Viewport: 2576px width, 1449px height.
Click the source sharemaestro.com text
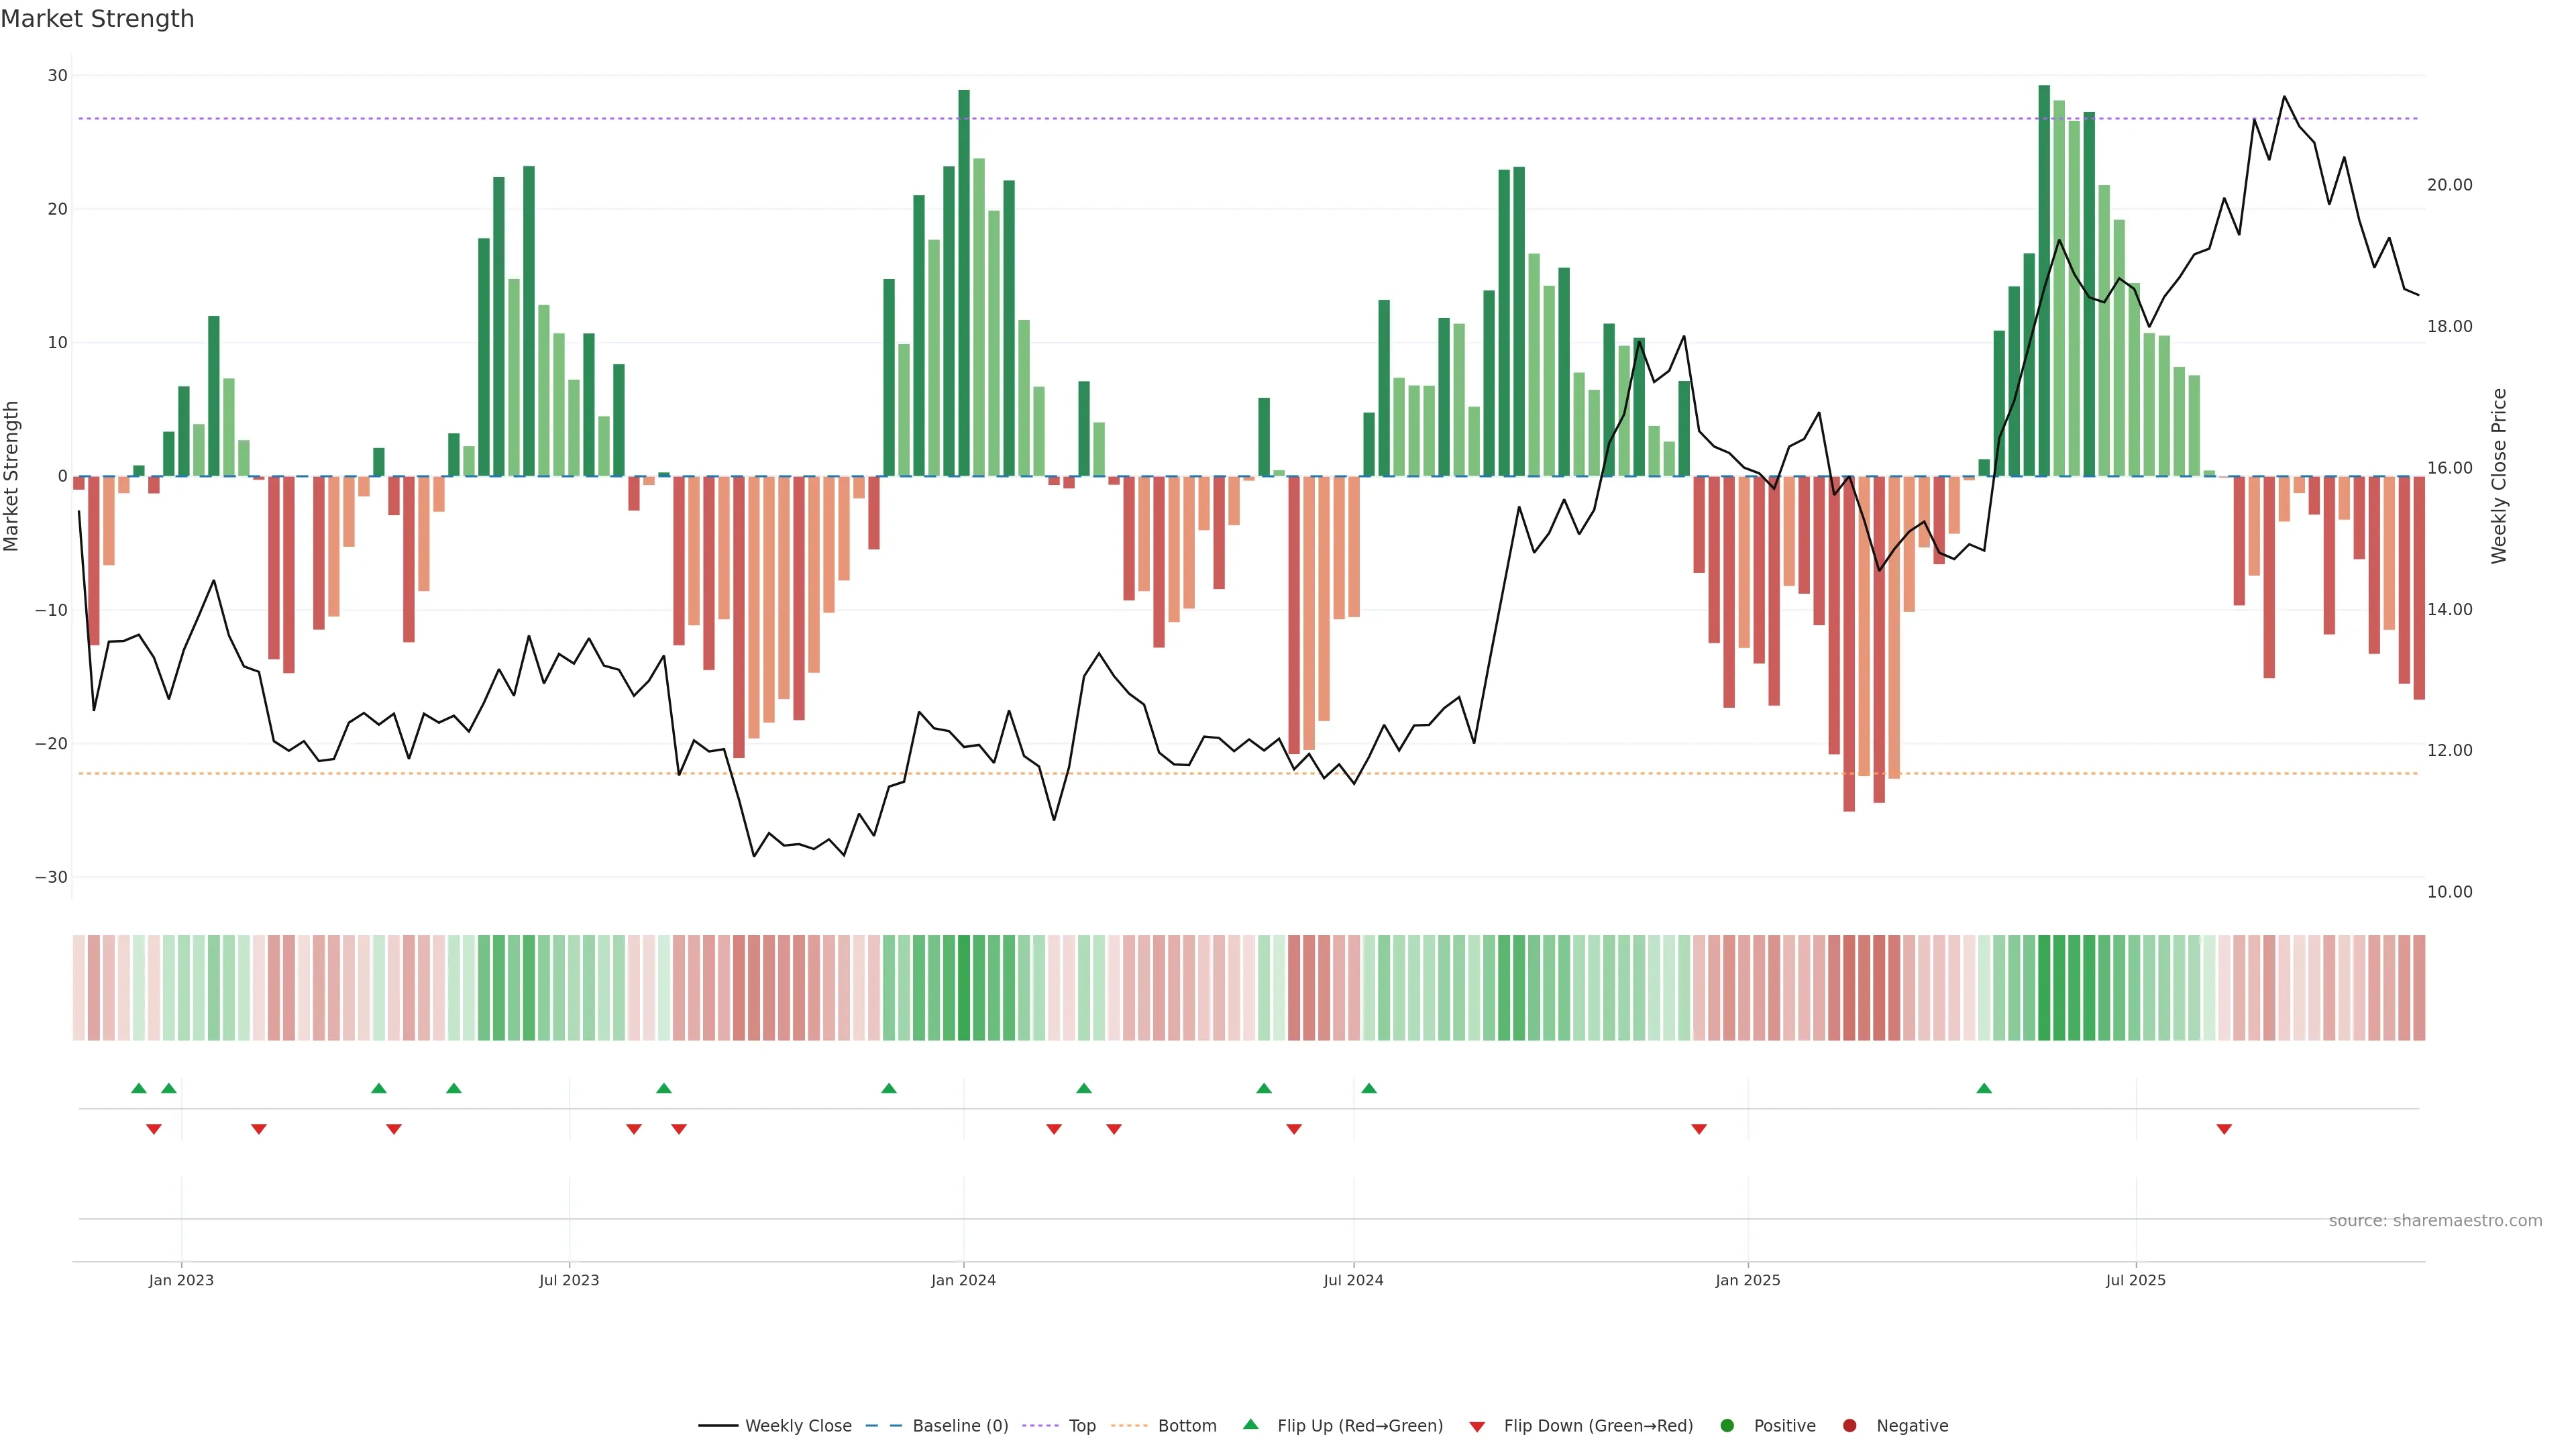click(2435, 1220)
